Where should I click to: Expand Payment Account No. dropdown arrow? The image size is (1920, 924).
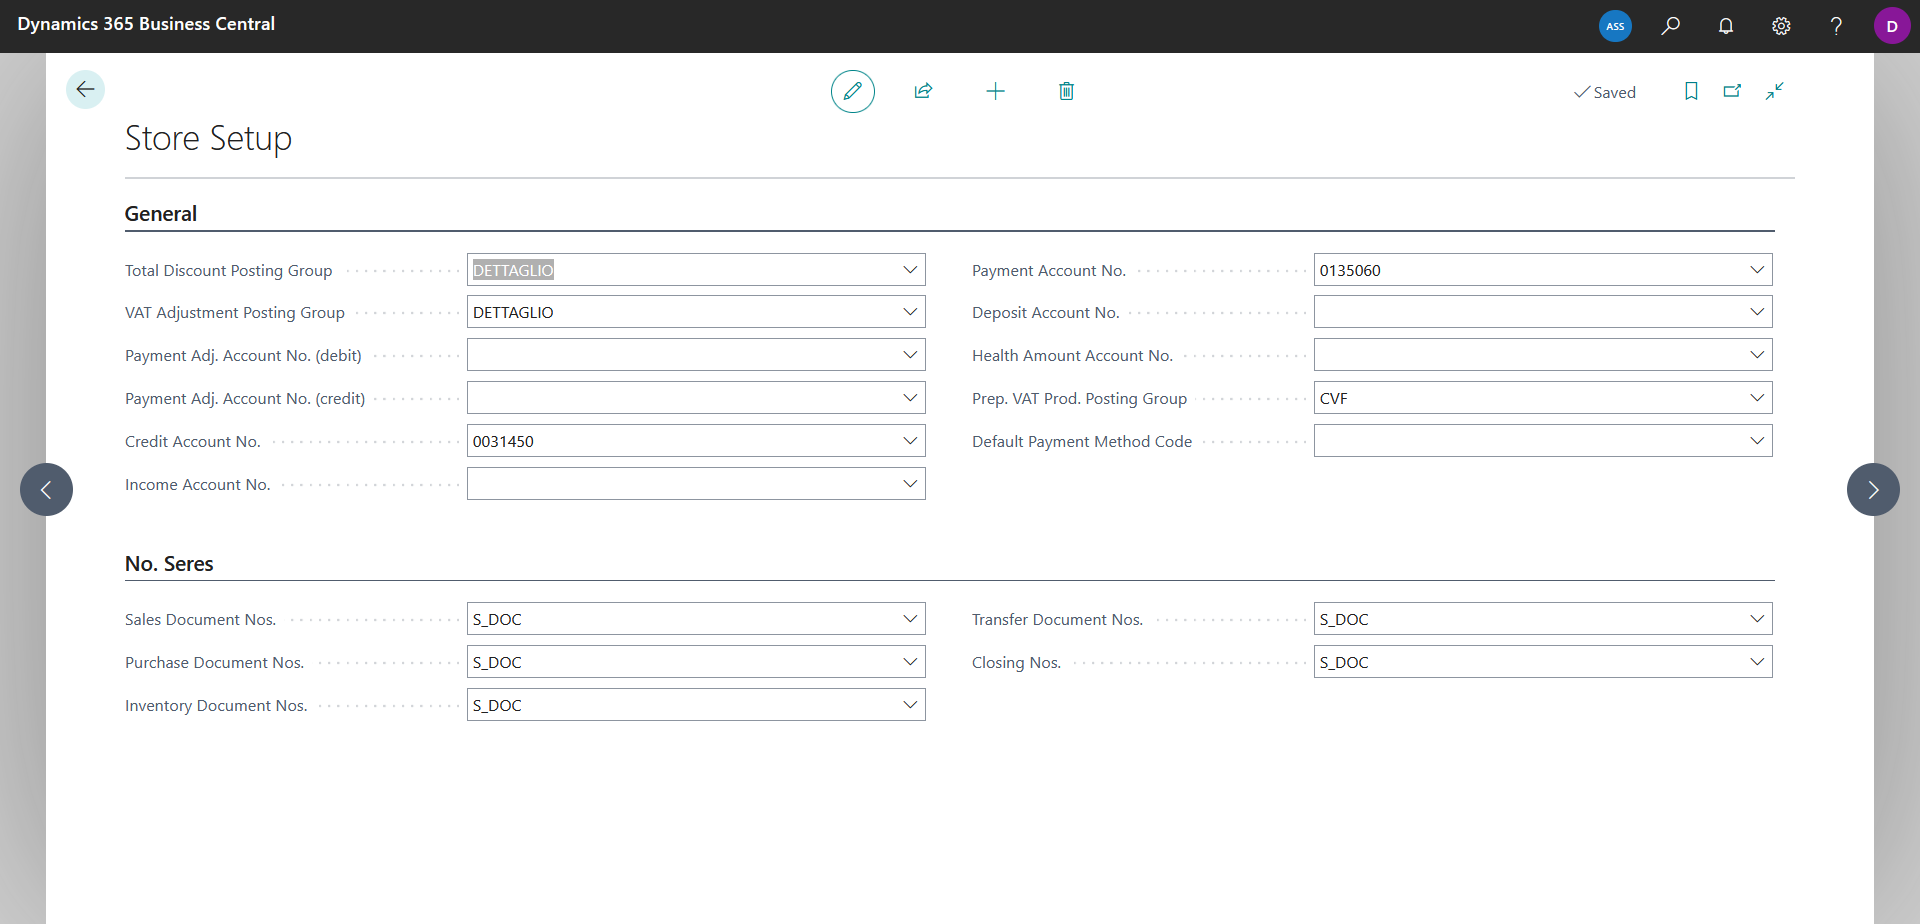click(x=1757, y=270)
